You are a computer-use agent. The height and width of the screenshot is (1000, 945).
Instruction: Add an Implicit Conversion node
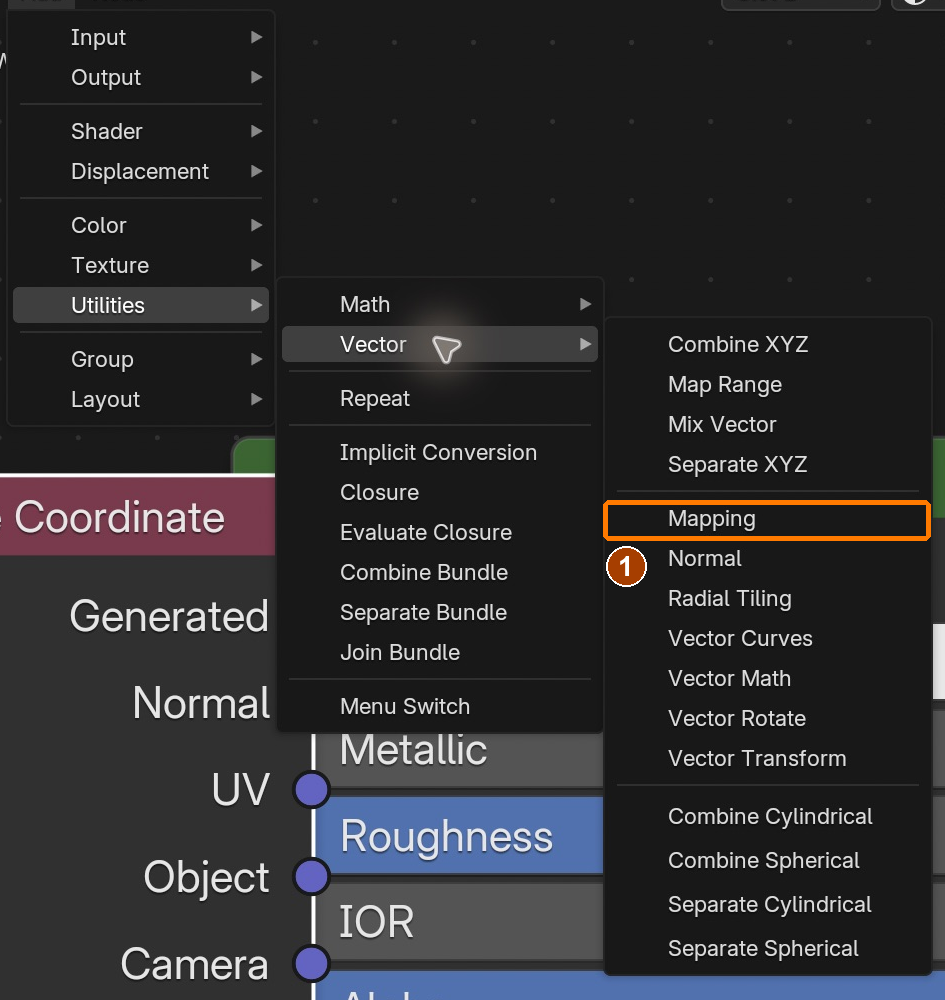[440, 452]
